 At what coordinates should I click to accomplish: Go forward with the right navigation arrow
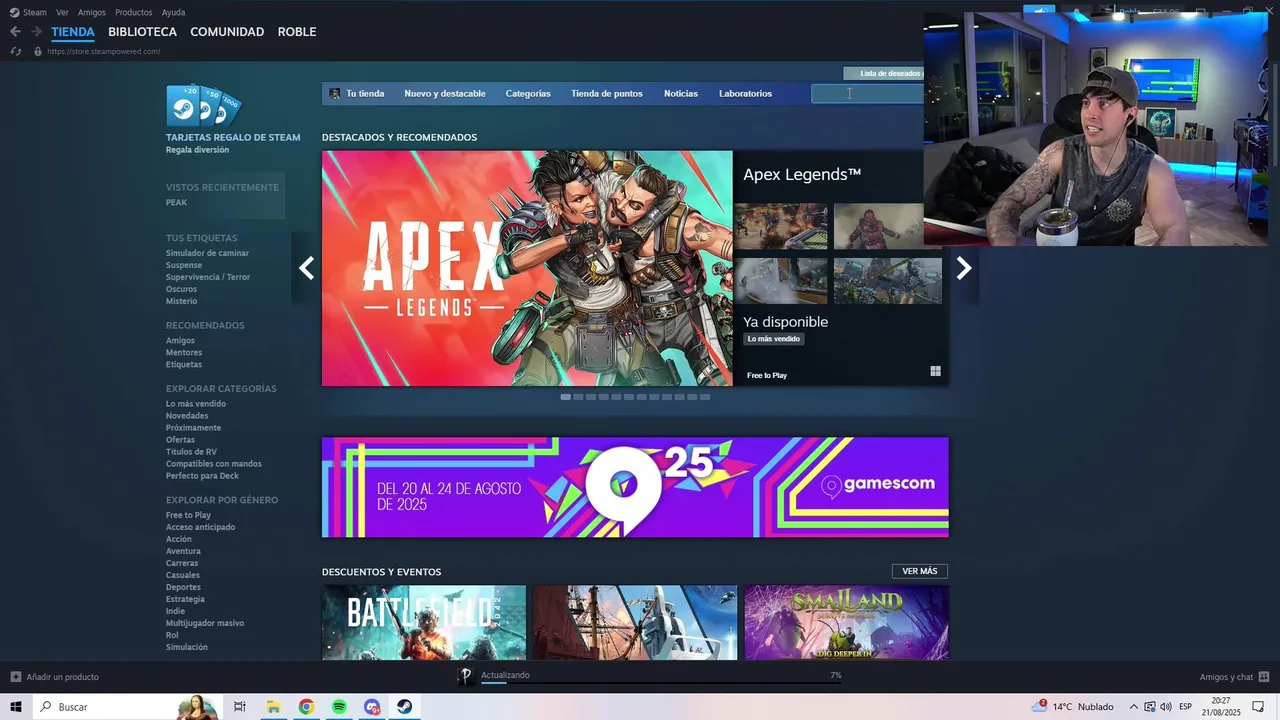click(x=36, y=32)
